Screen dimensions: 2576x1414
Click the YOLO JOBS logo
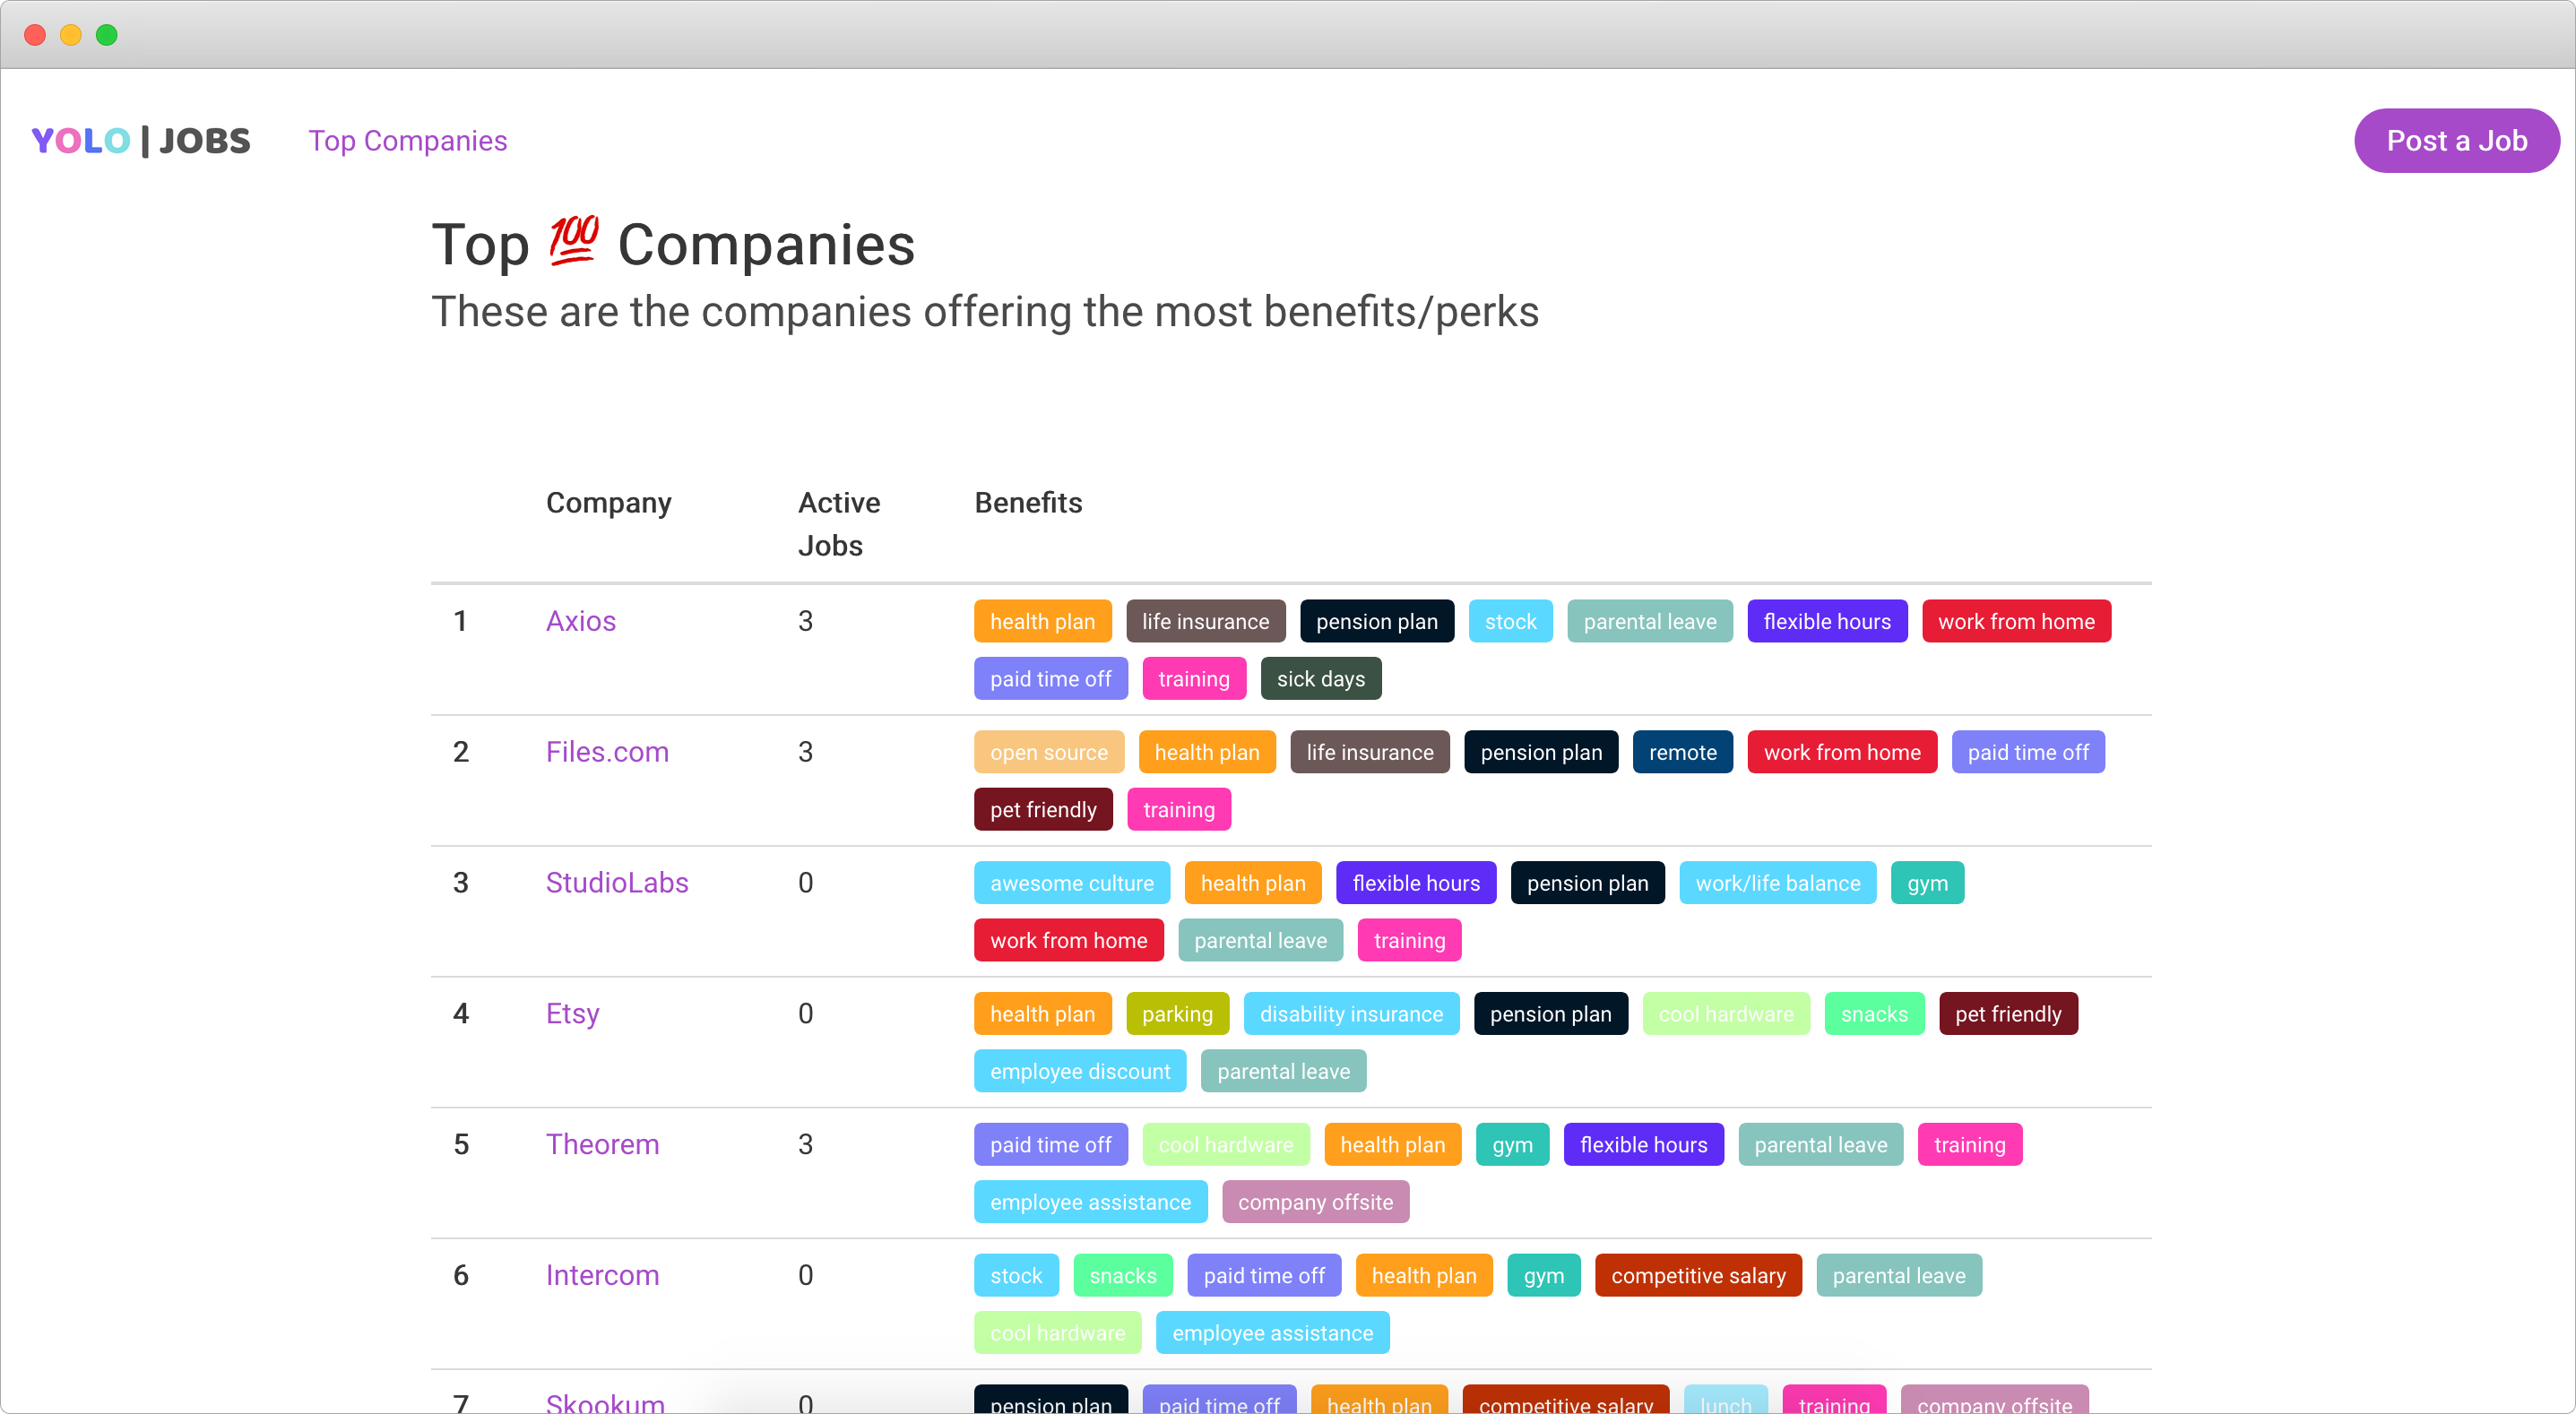141,141
